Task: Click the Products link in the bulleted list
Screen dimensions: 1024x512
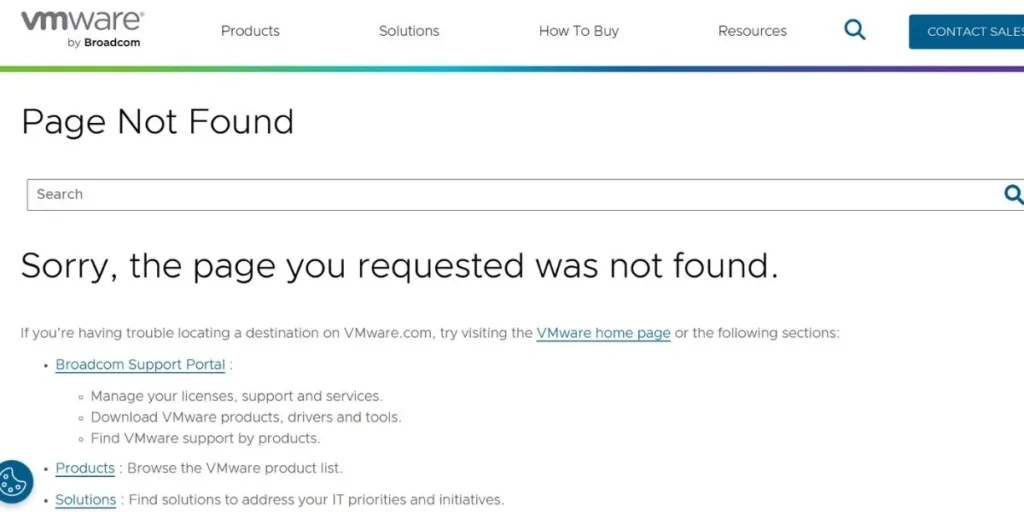Action: pos(85,468)
